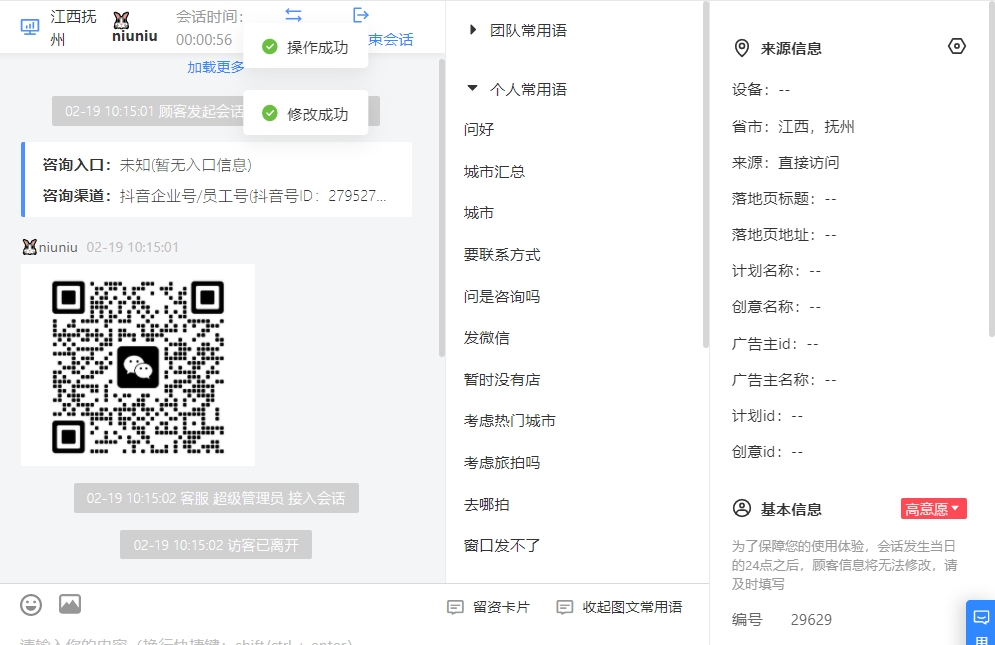Screen dimensions: 995x645
Task: Select the 要联系方式 quick phrase
Action: (502, 255)
